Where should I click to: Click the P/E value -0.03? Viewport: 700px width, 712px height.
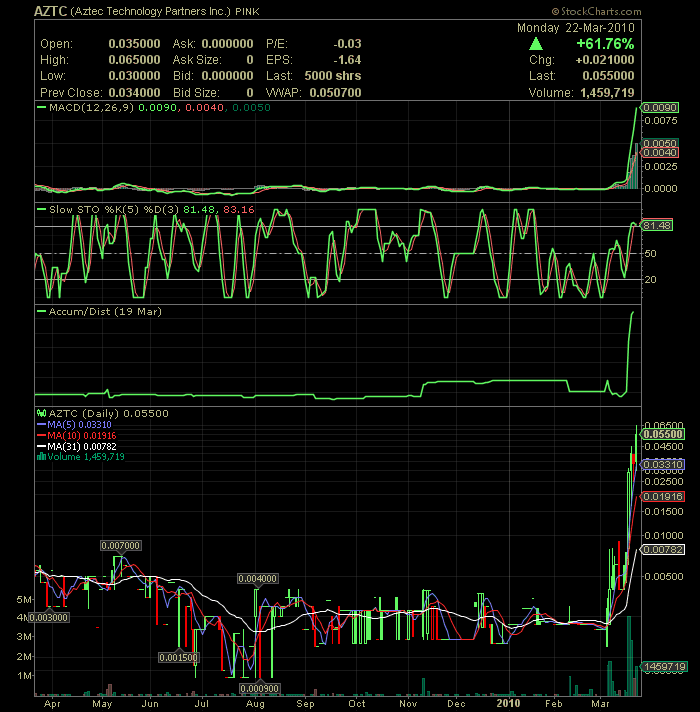tap(347, 44)
